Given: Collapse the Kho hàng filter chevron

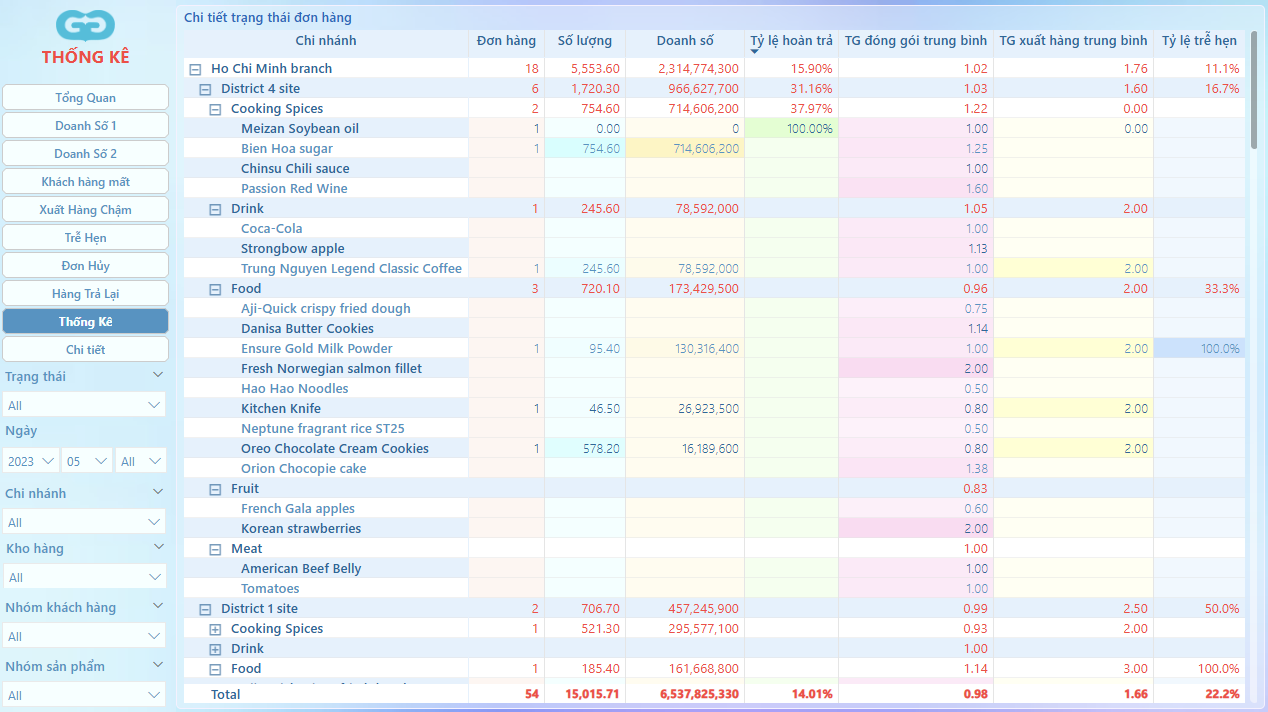Looking at the screenshot, I should [x=157, y=547].
